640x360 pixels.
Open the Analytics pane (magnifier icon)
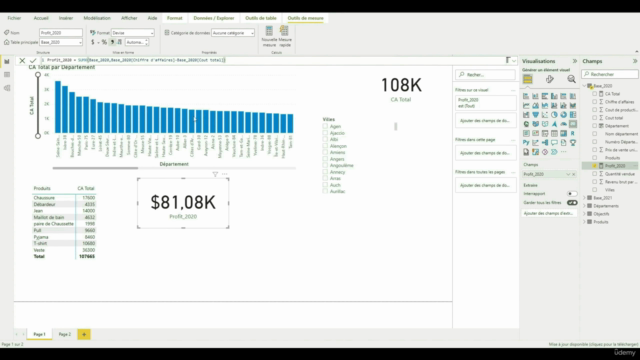(x=571, y=79)
